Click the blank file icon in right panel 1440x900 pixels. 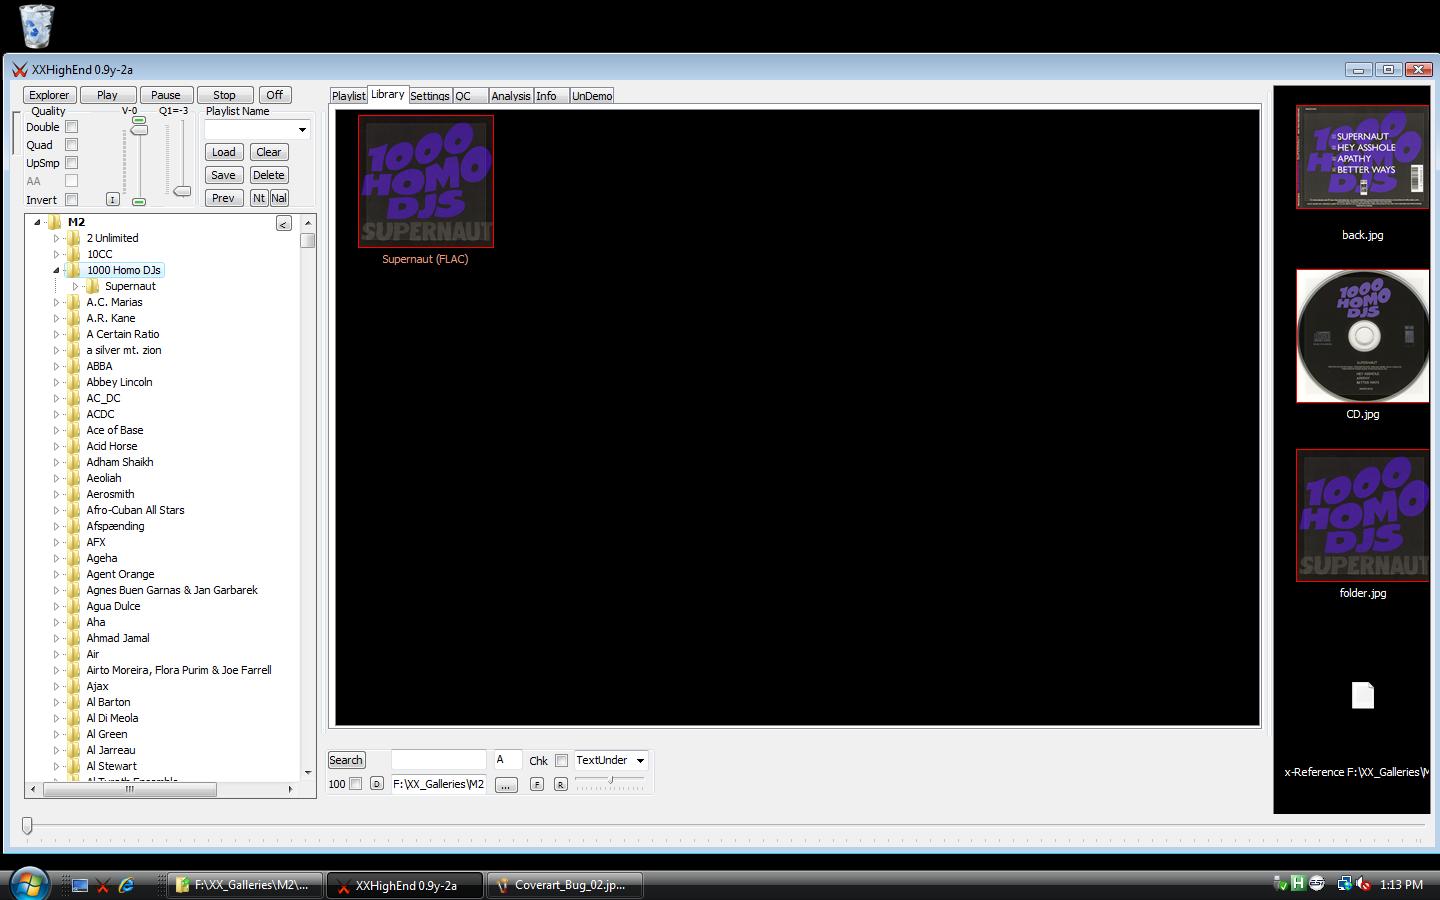[x=1363, y=695]
